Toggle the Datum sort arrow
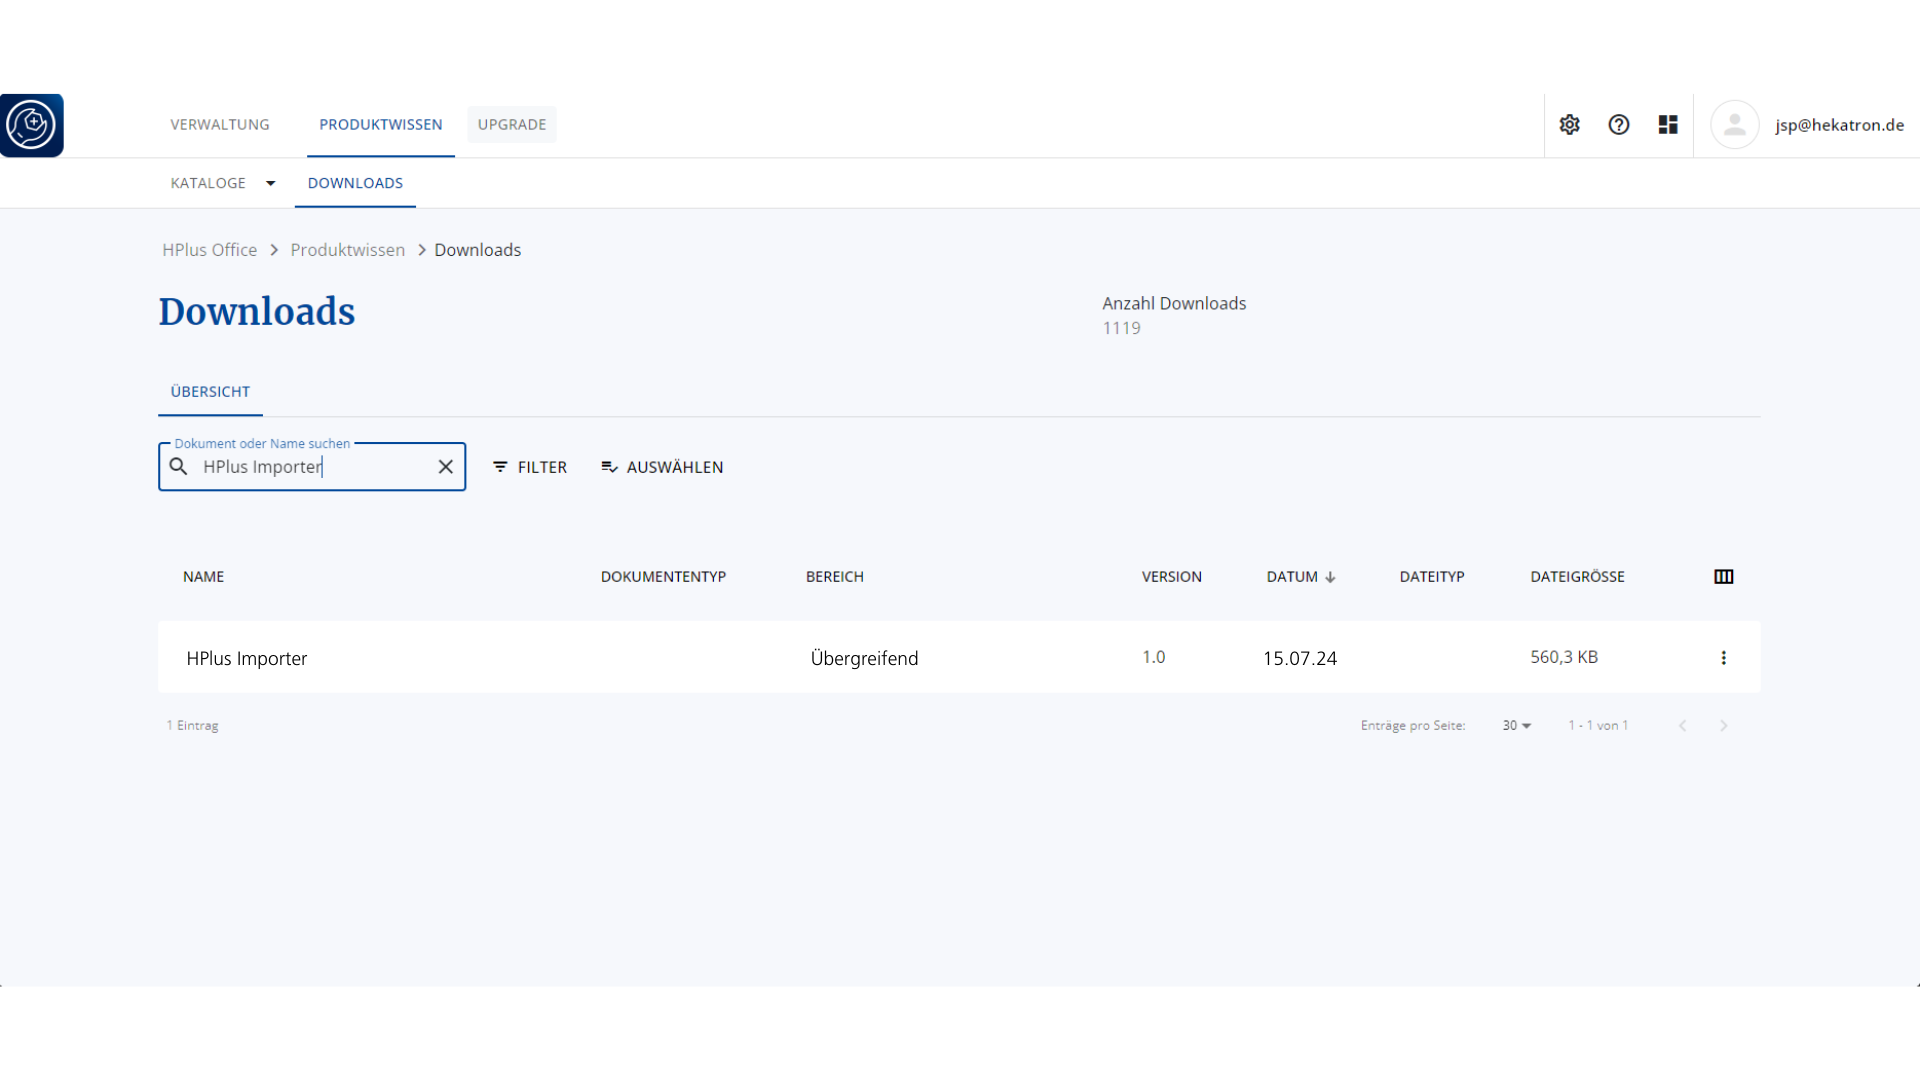The height and width of the screenshot is (1080, 1920). (x=1330, y=577)
